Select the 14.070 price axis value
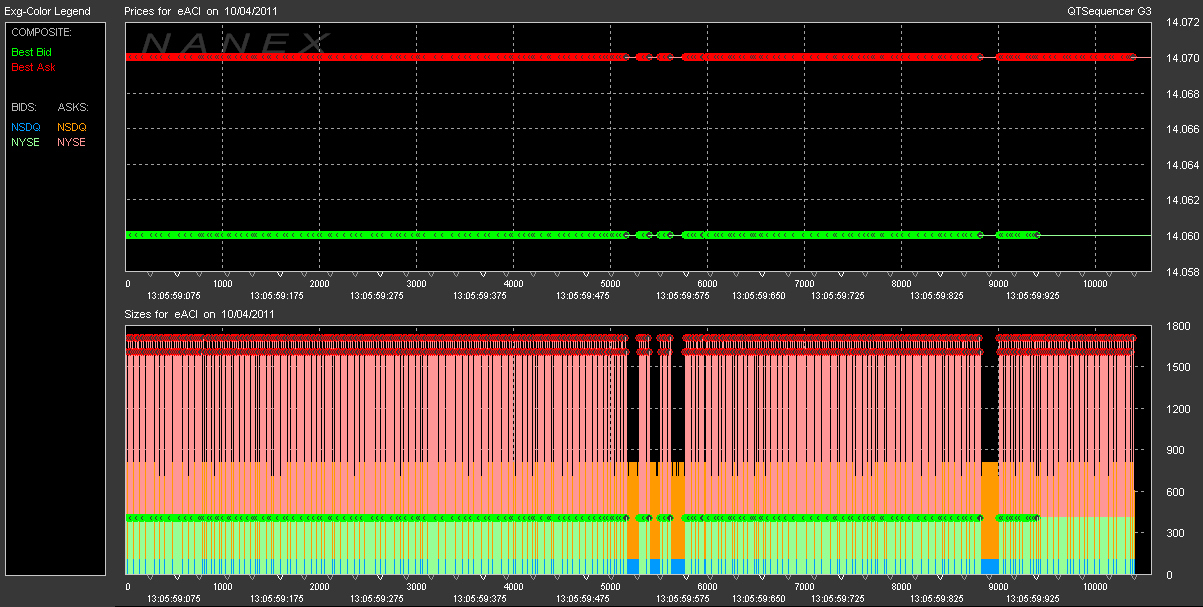Image resolution: width=1203 pixels, height=607 pixels. [x=1183, y=58]
